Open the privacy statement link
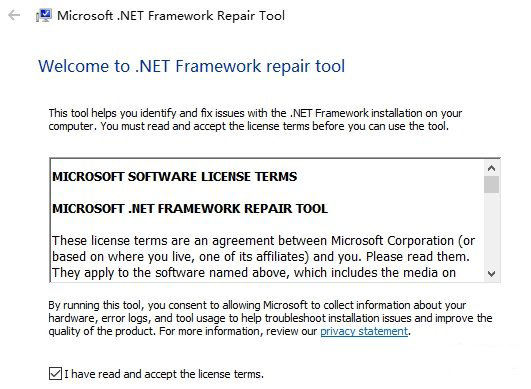 [364, 331]
